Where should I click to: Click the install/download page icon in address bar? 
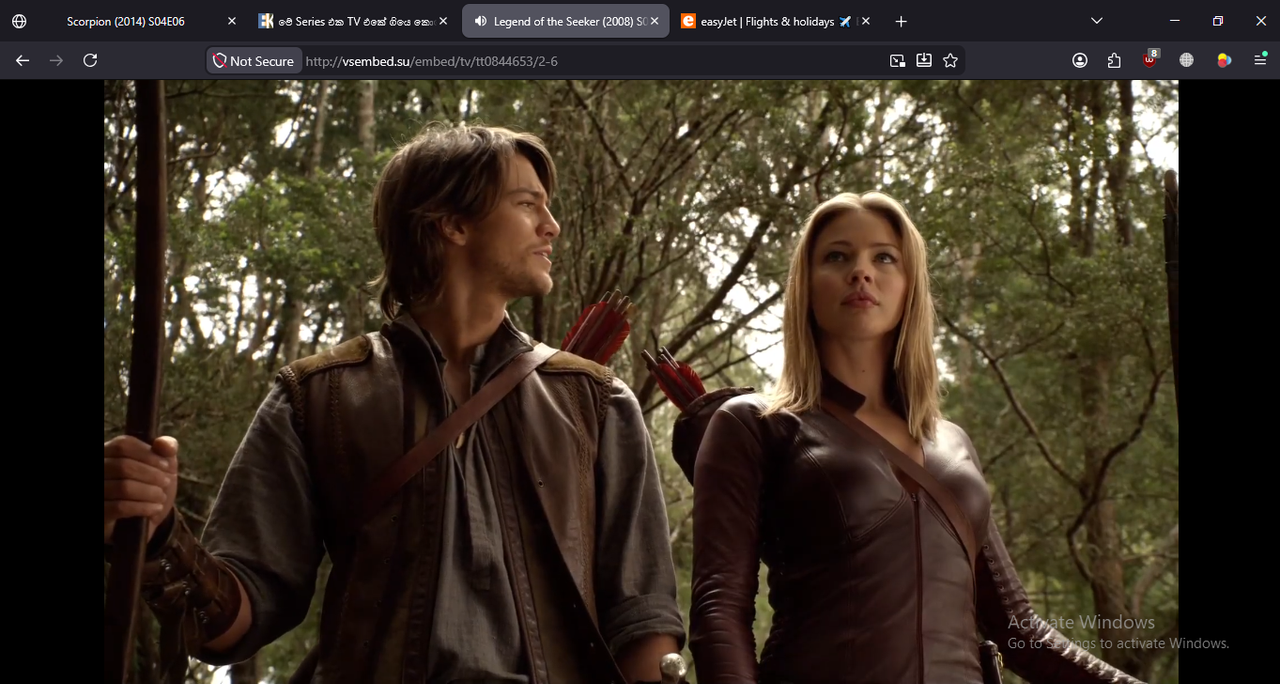[924, 61]
